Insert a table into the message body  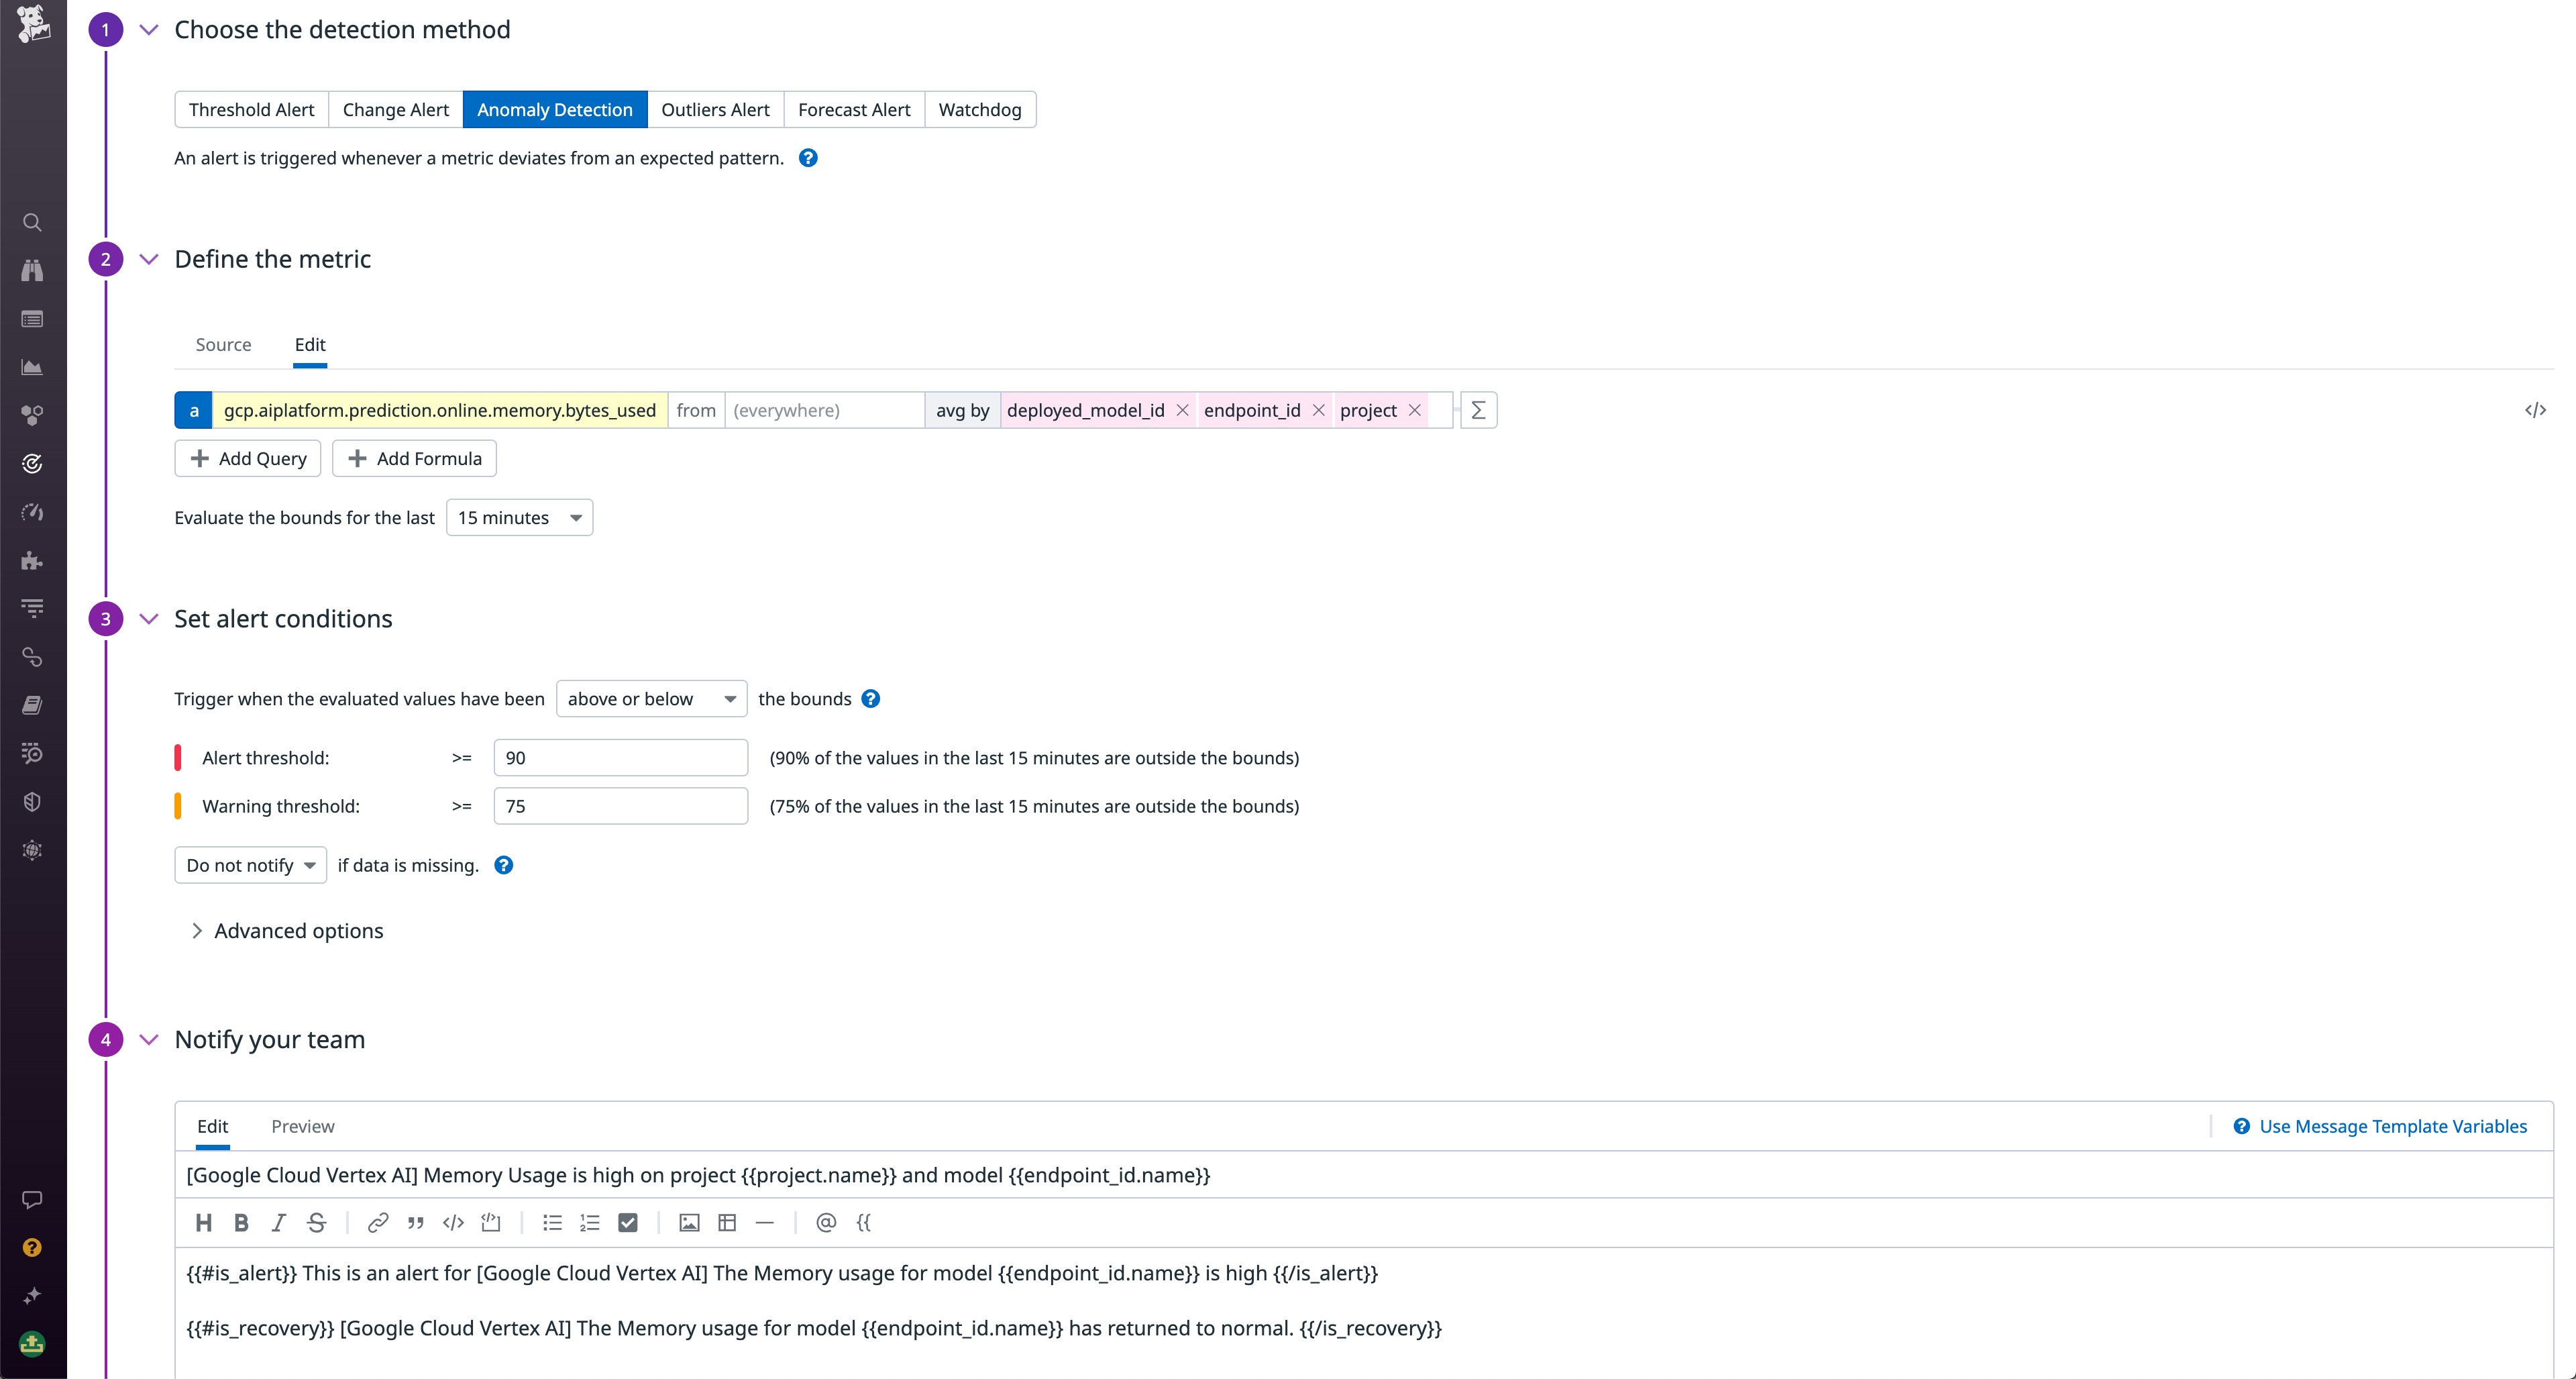pos(727,1222)
